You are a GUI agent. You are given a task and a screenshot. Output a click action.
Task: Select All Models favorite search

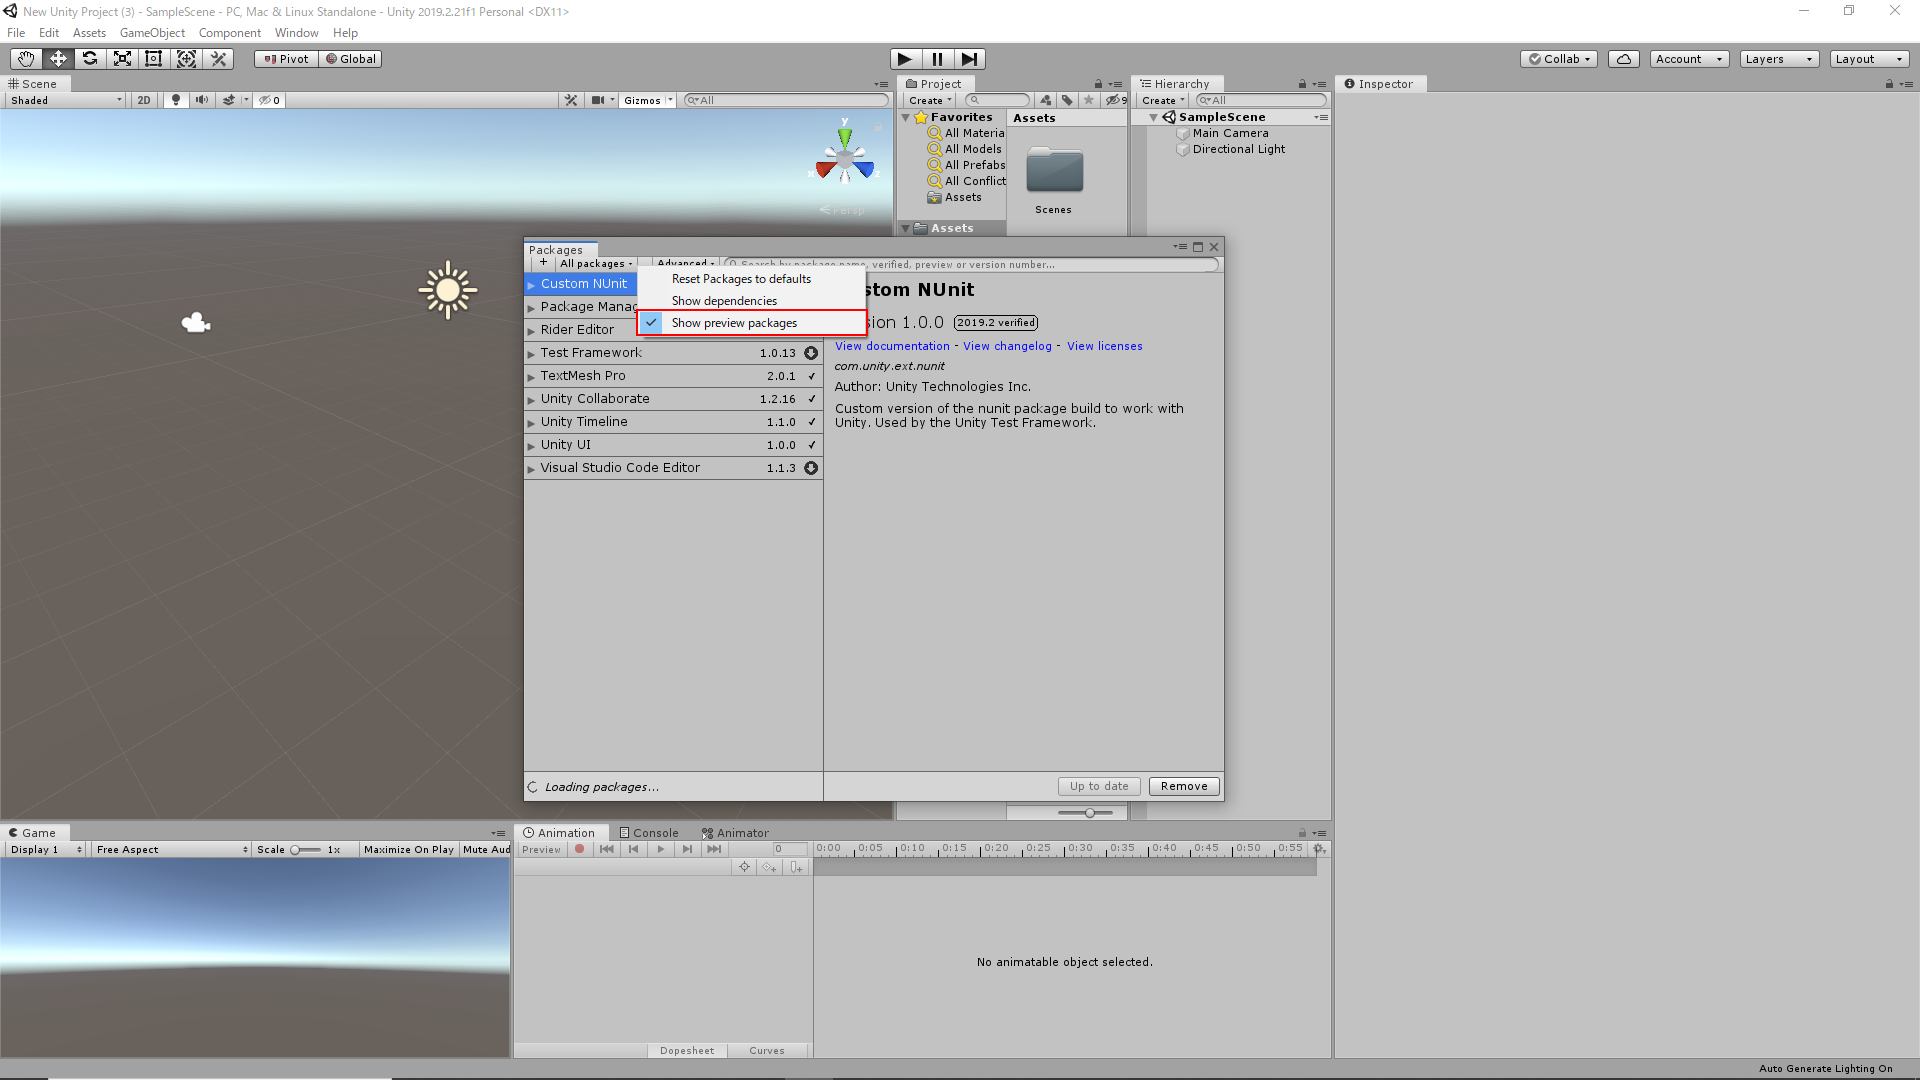click(973, 149)
